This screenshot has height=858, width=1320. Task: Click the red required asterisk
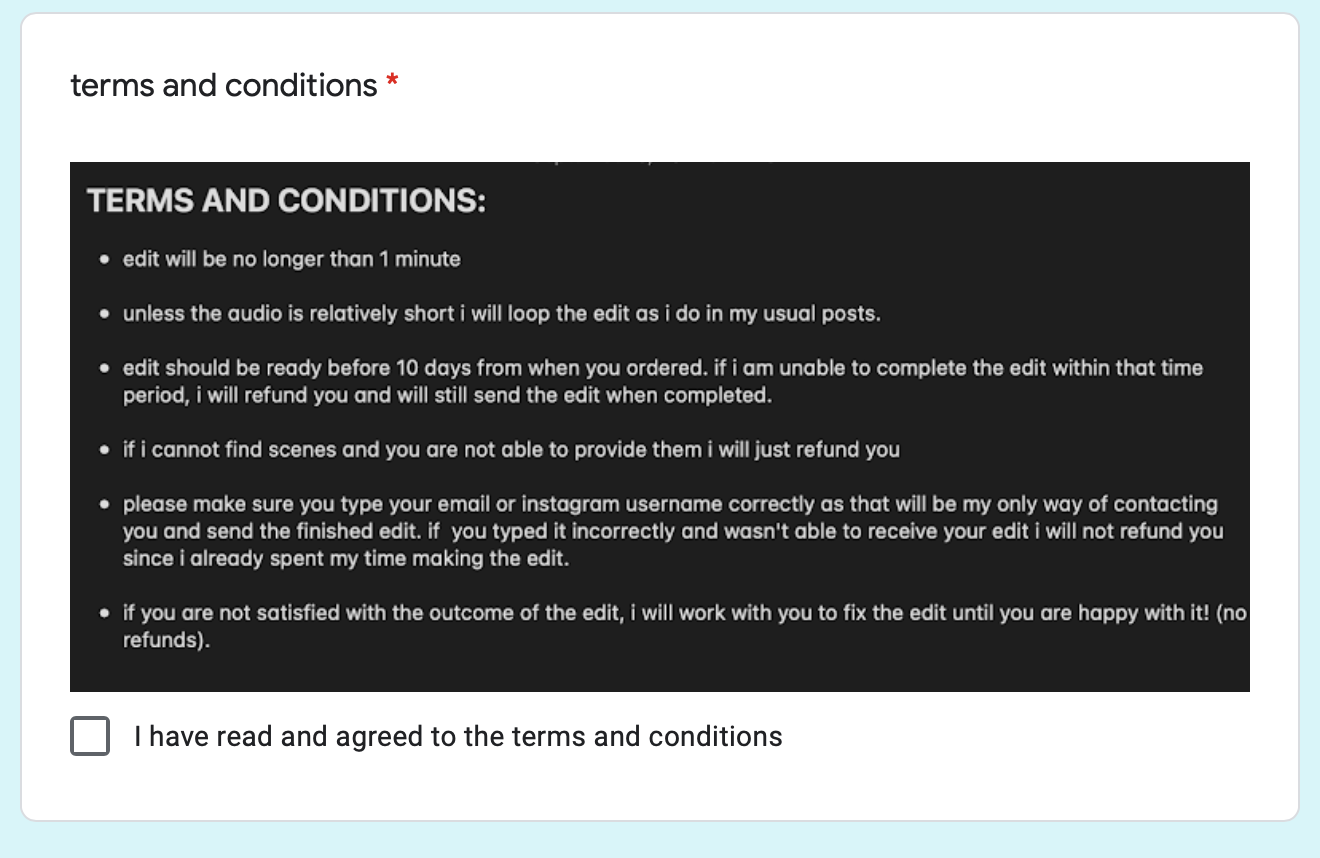tap(392, 86)
